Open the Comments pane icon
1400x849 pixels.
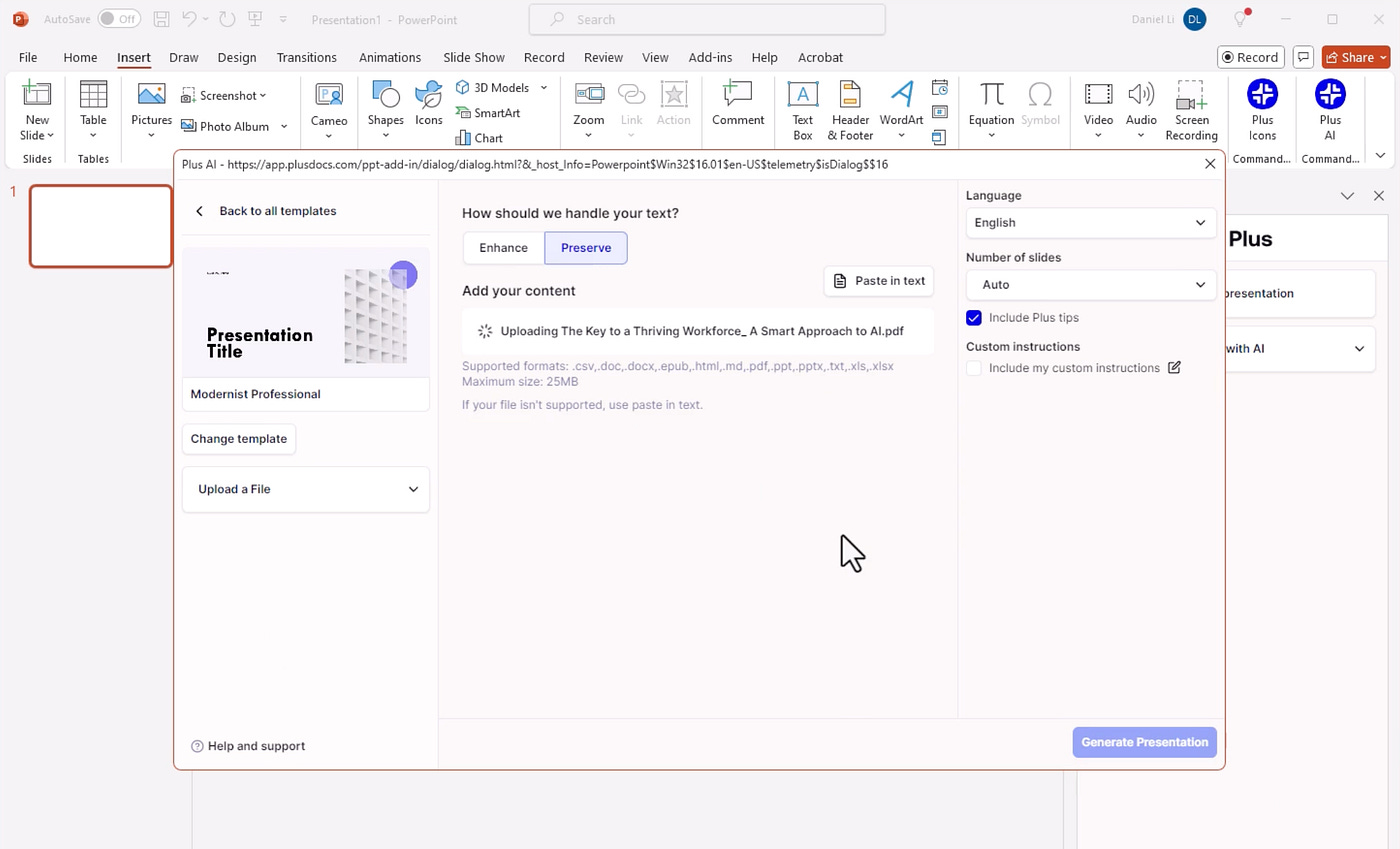[1303, 57]
